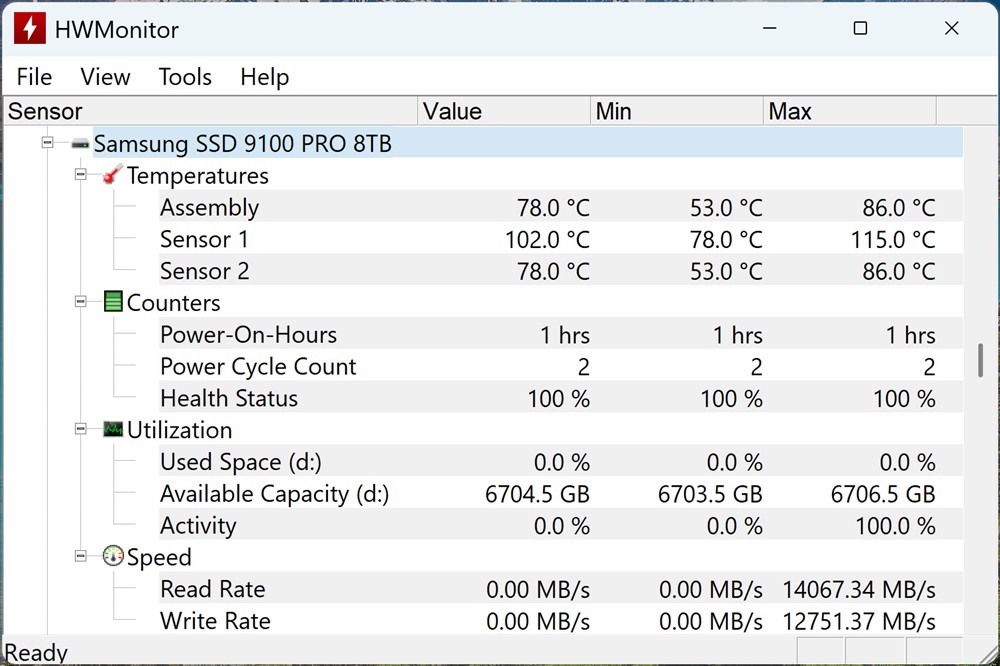The image size is (1000, 666).
Task: Collapse the Samsung SSD 9100 PRO node
Action: [47, 143]
